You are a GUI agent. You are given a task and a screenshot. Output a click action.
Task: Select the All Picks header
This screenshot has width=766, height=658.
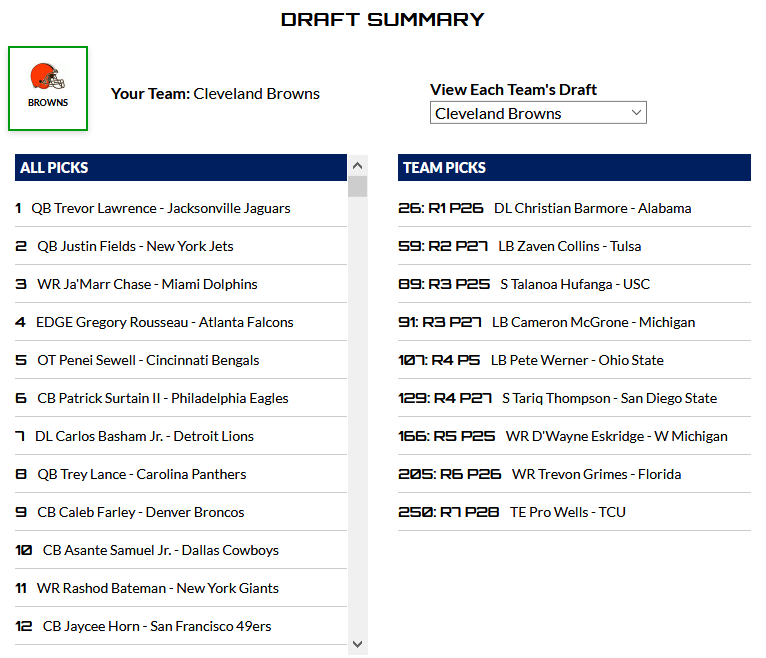click(181, 168)
